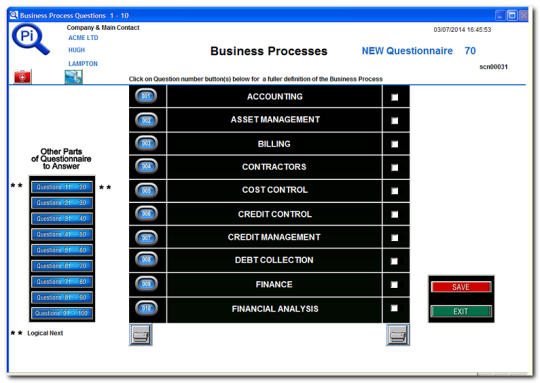Jump to Questions 61 - 70
This screenshot has height=383, width=540.
pos(62,266)
